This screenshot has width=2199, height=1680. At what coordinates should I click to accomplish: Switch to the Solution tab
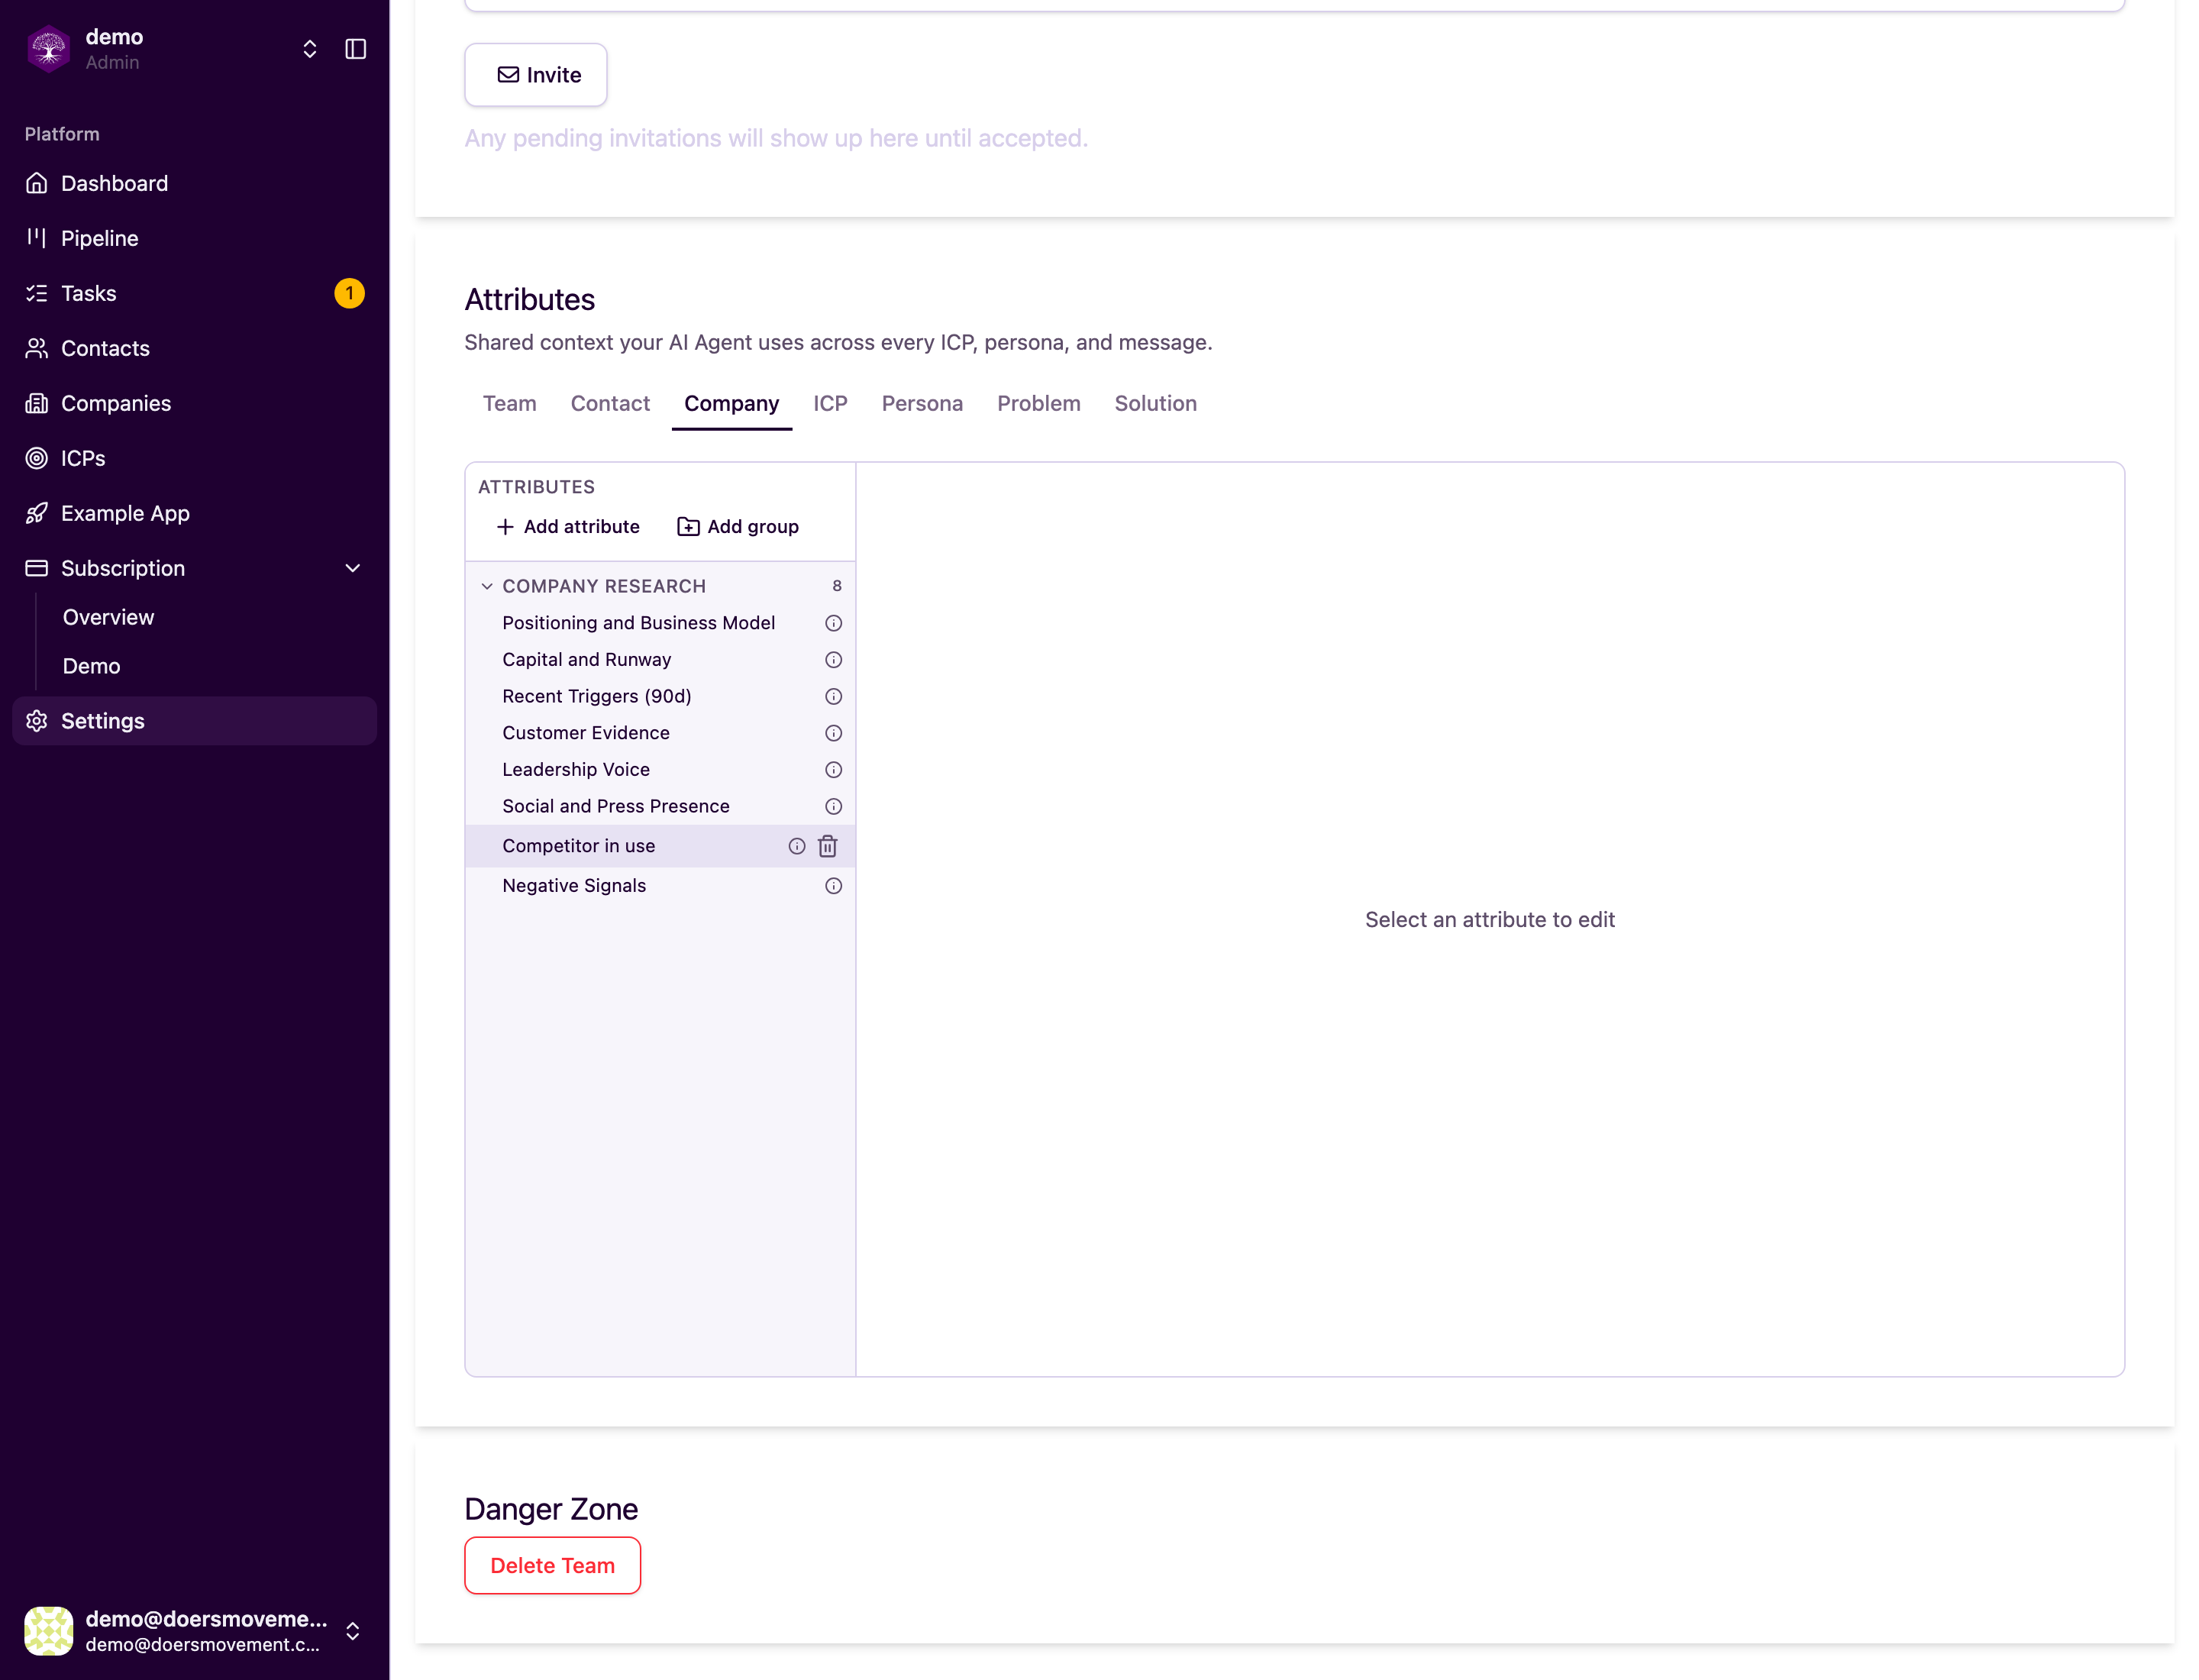click(x=1155, y=403)
